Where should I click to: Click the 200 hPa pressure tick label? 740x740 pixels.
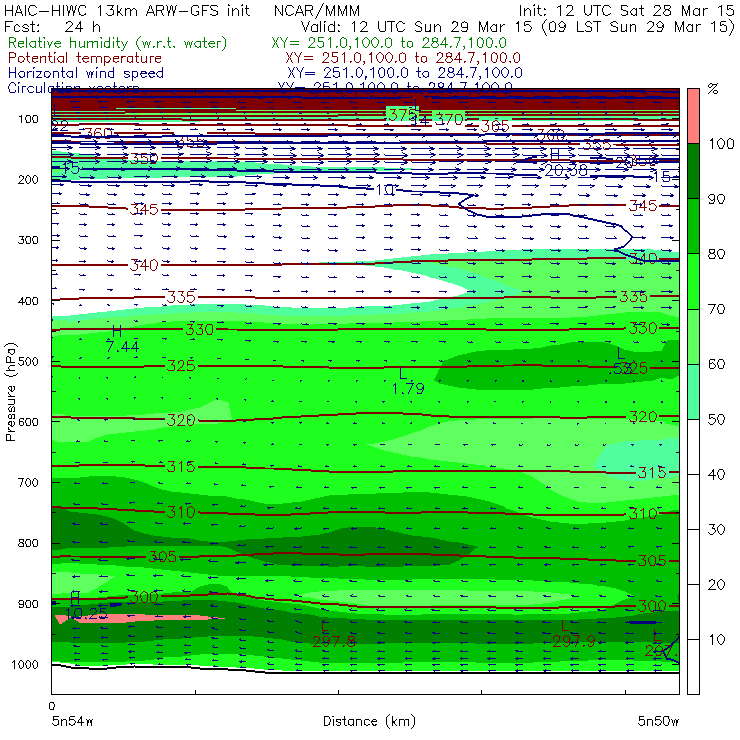pyautogui.click(x=28, y=179)
